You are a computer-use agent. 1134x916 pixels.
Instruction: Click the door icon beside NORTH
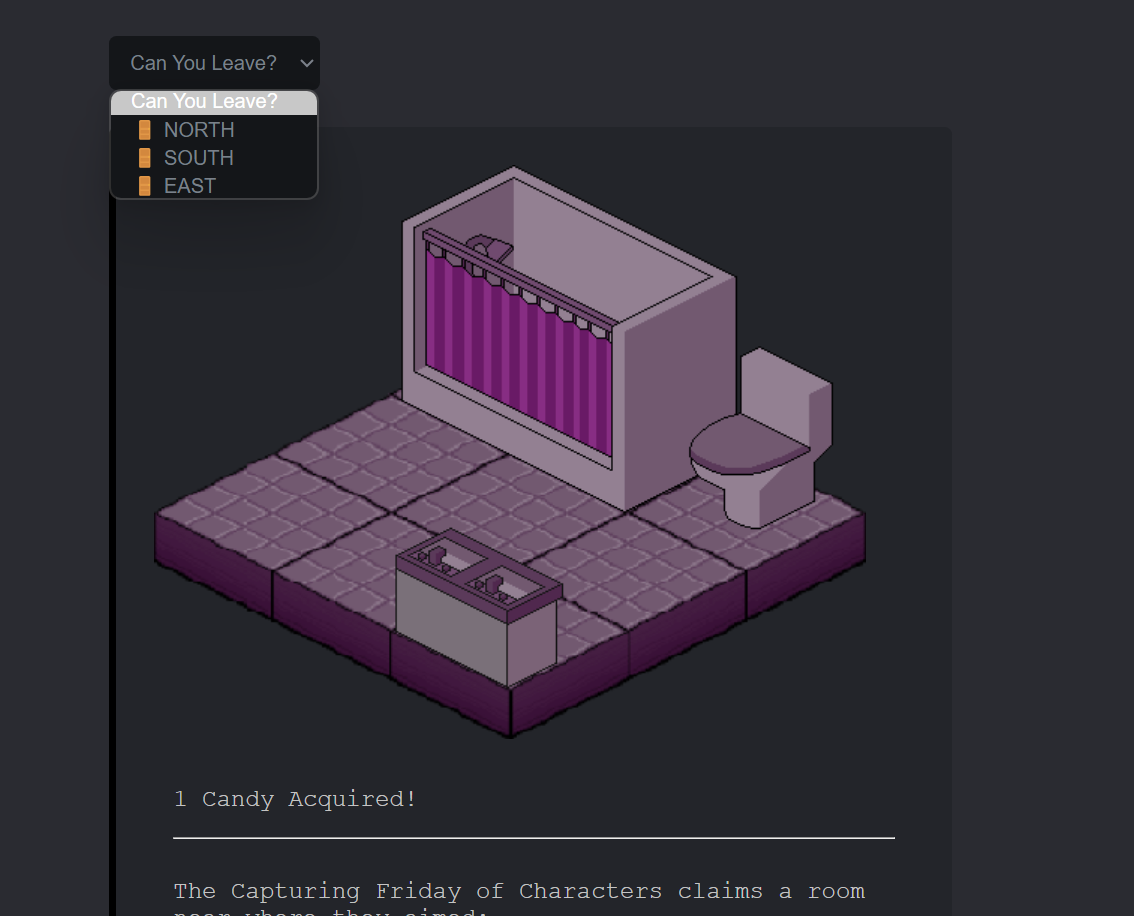pos(145,130)
